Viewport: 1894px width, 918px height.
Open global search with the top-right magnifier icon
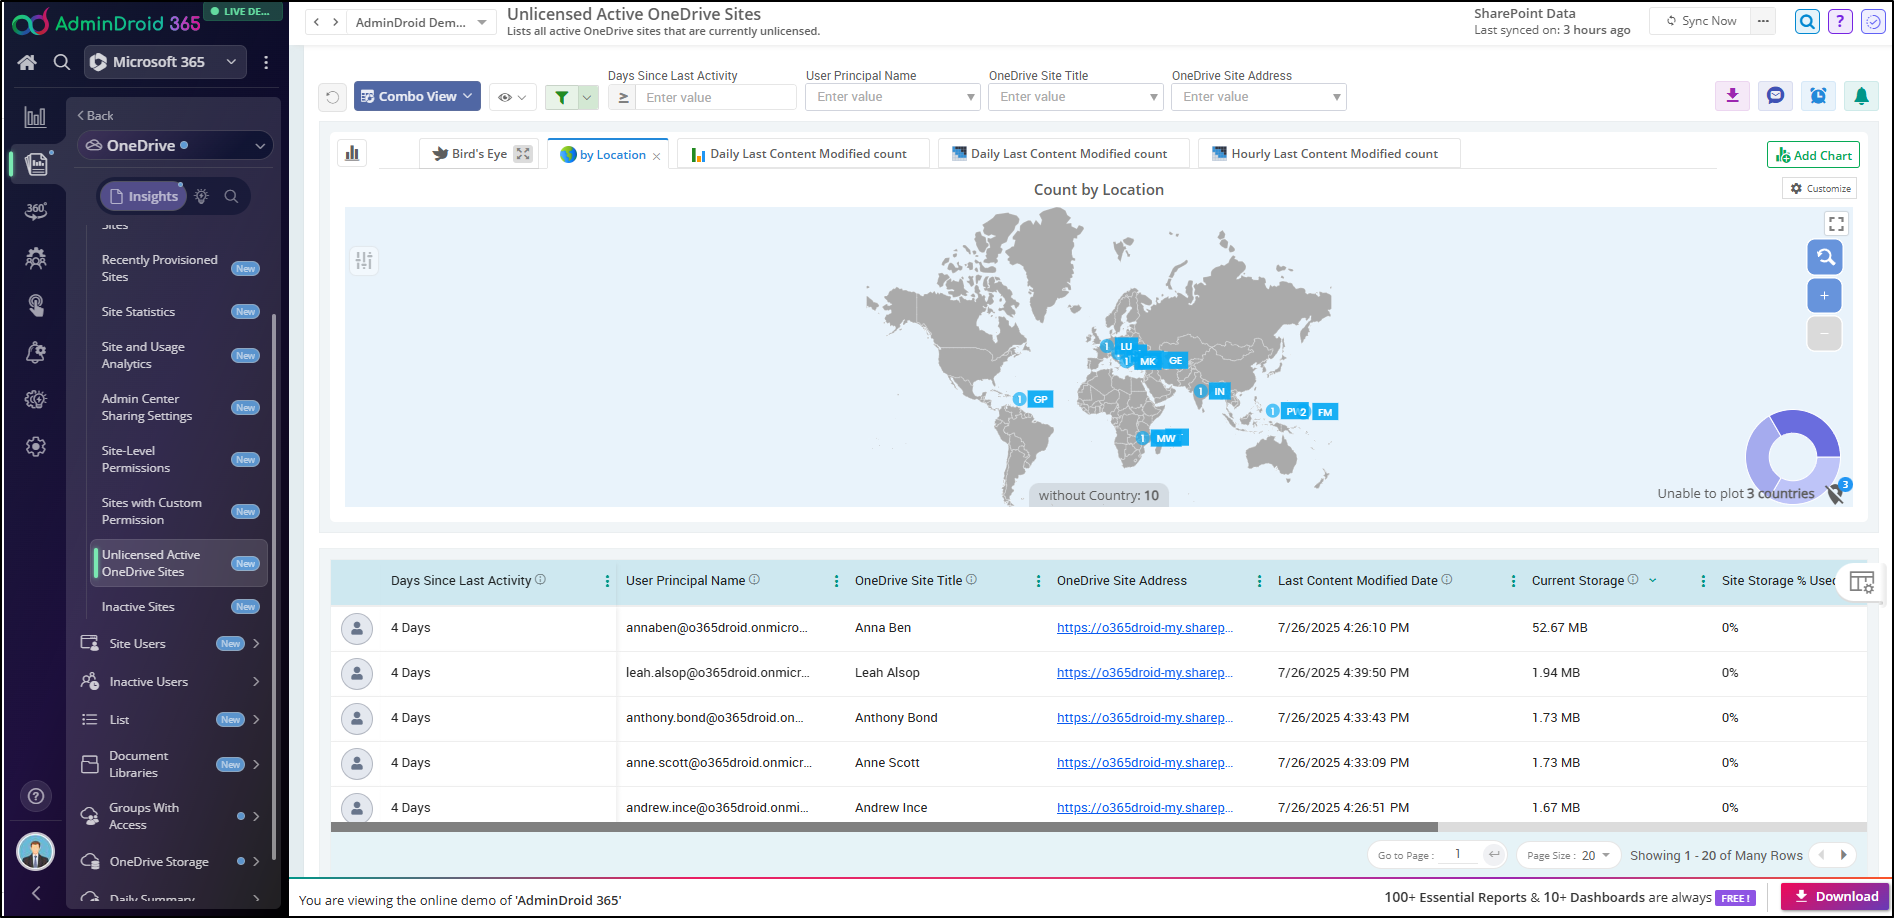(x=1806, y=20)
